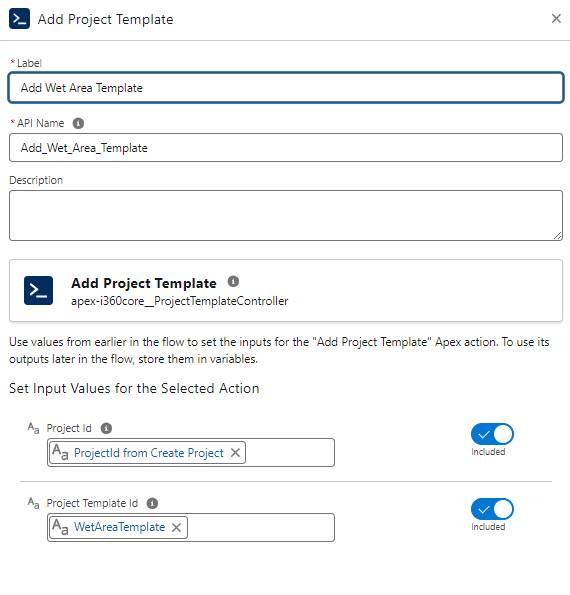This screenshot has height=595, width=570.
Task: Click the API Name info icon
Action: (78, 123)
